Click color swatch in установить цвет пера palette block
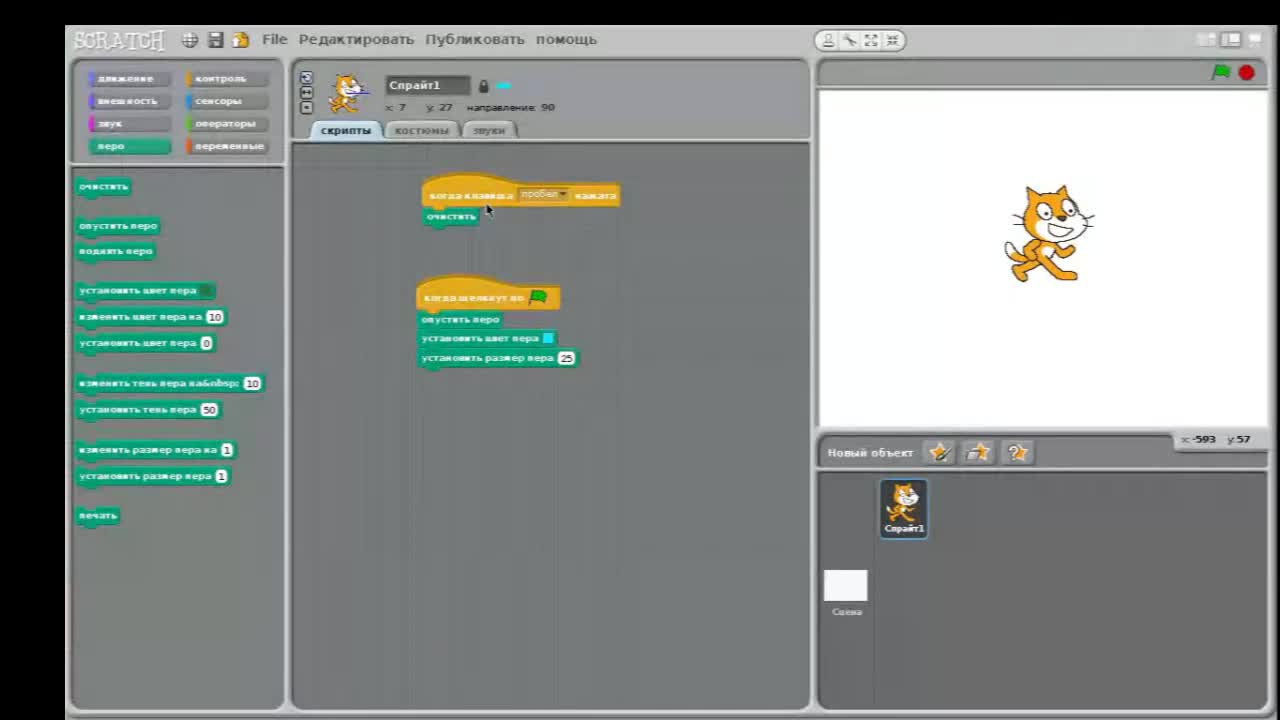Viewport: 1280px width, 720px height. pos(206,291)
